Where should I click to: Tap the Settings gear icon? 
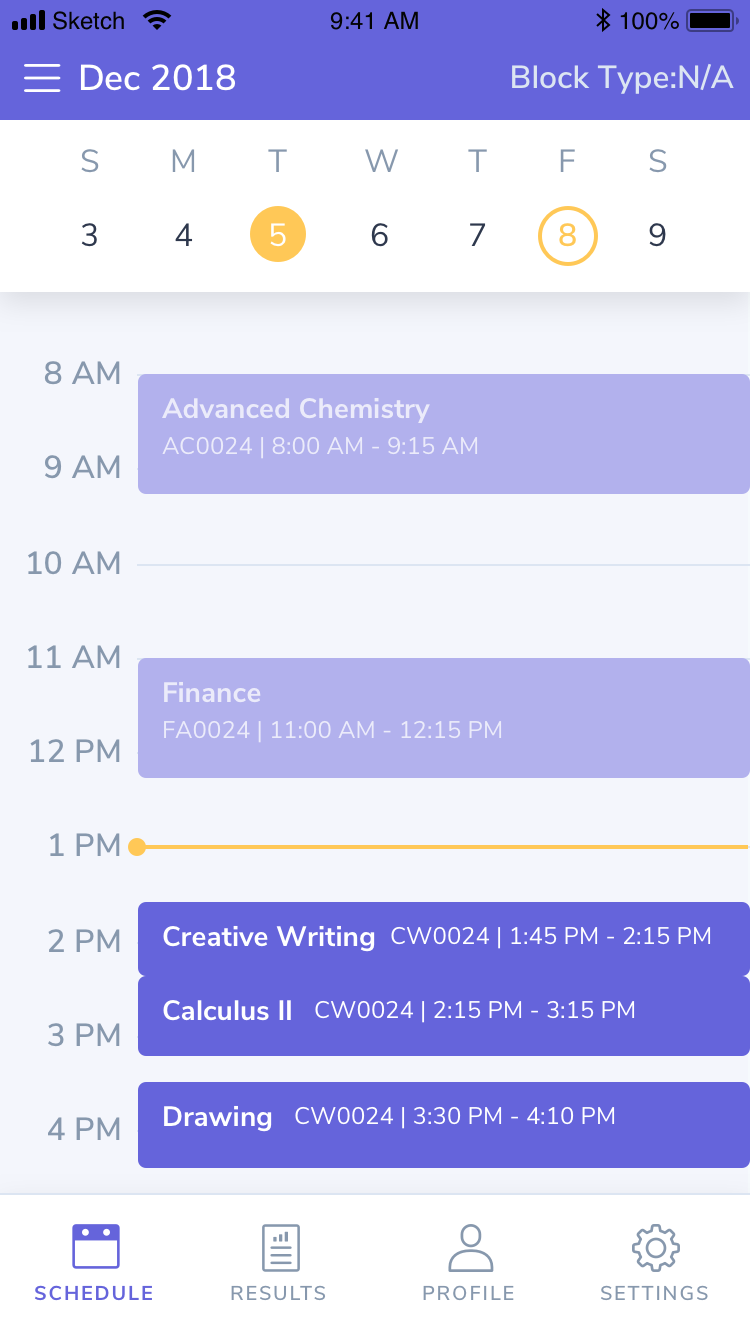coord(654,1247)
